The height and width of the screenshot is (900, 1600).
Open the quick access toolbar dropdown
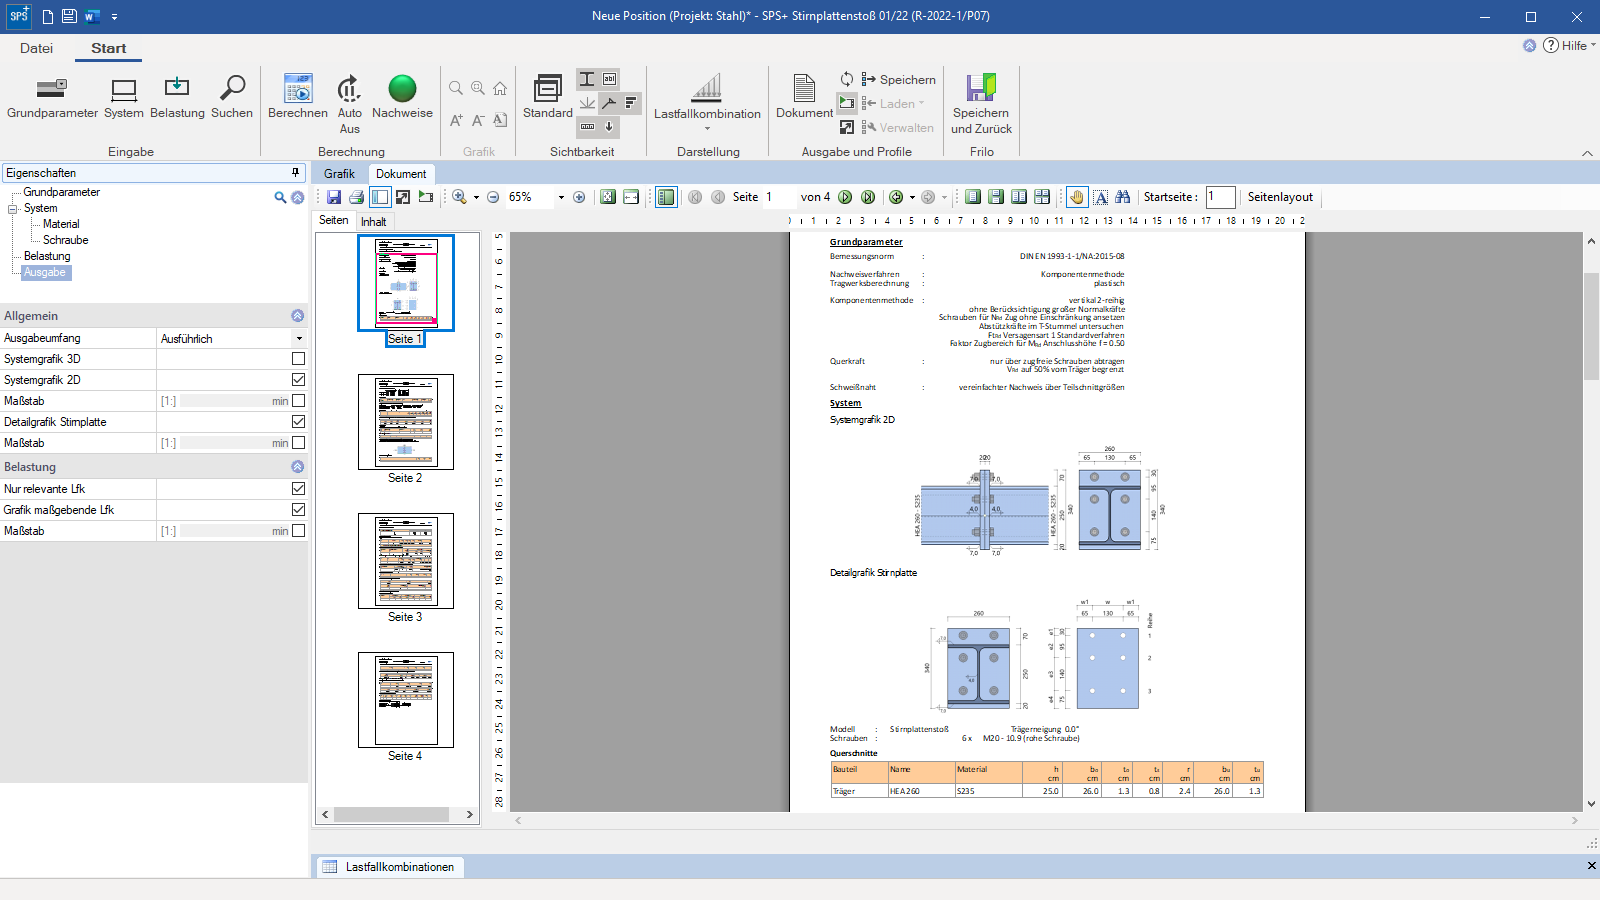click(115, 17)
